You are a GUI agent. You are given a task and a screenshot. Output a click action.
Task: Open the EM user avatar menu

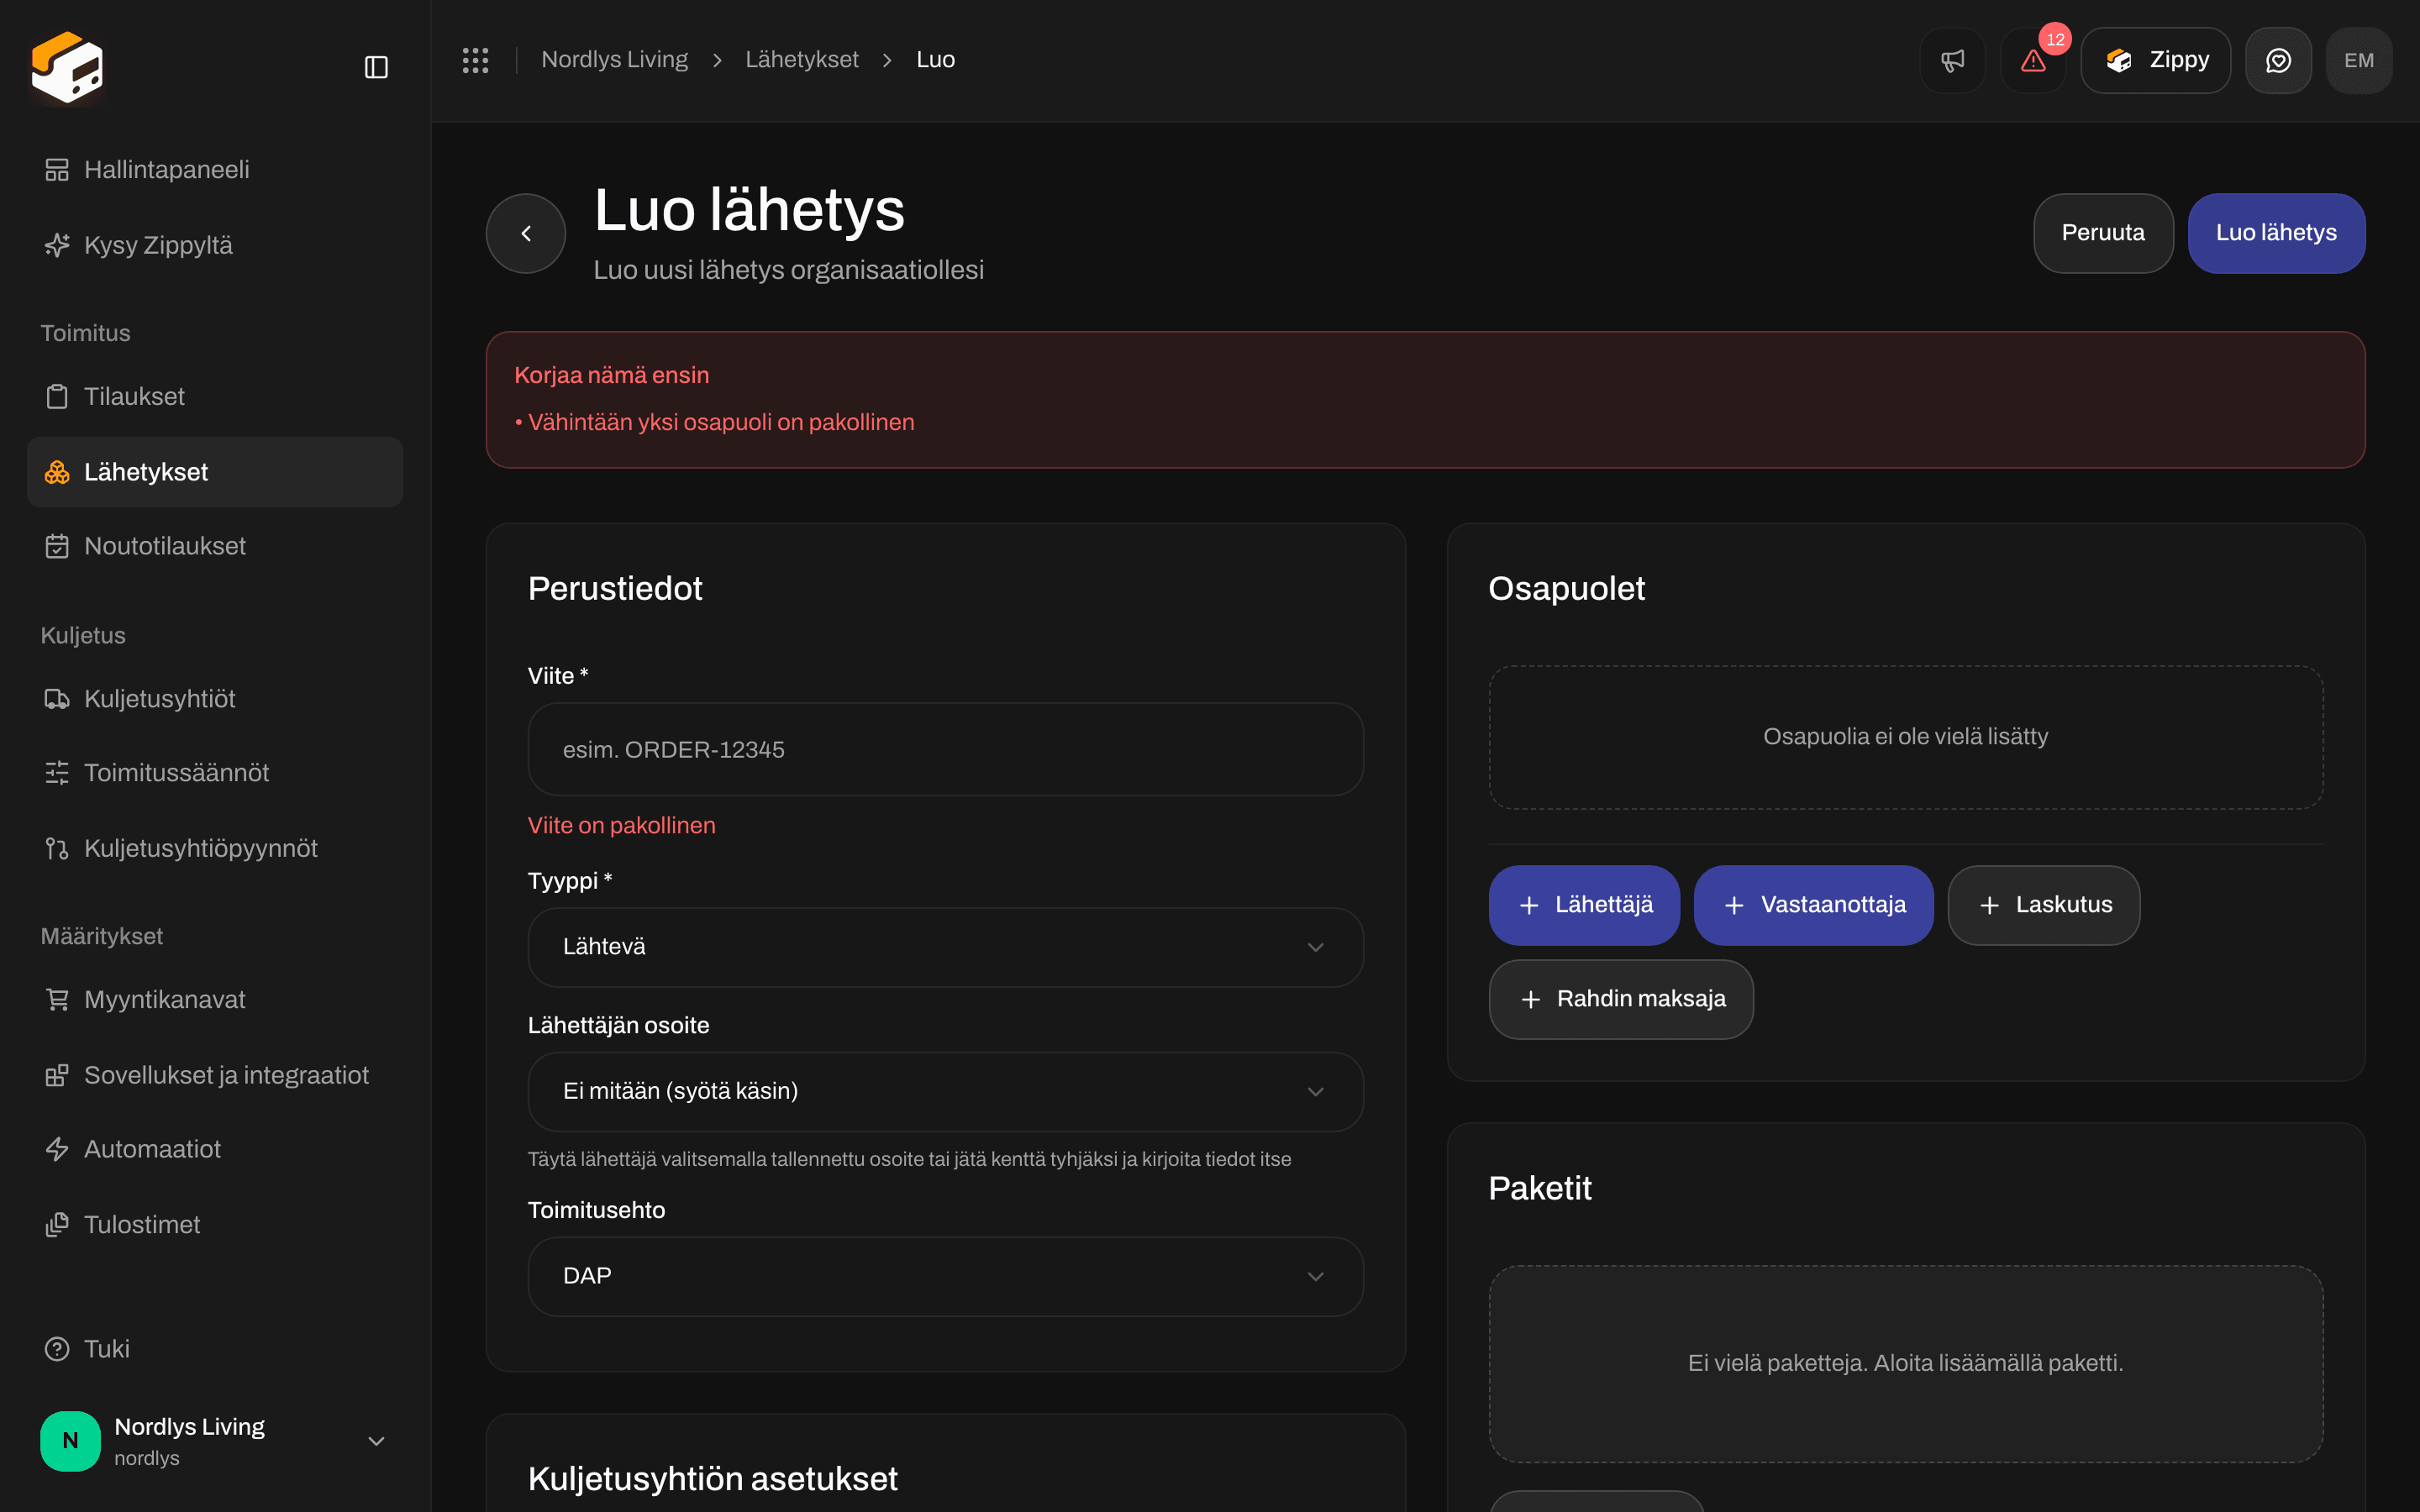tap(2359, 60)
